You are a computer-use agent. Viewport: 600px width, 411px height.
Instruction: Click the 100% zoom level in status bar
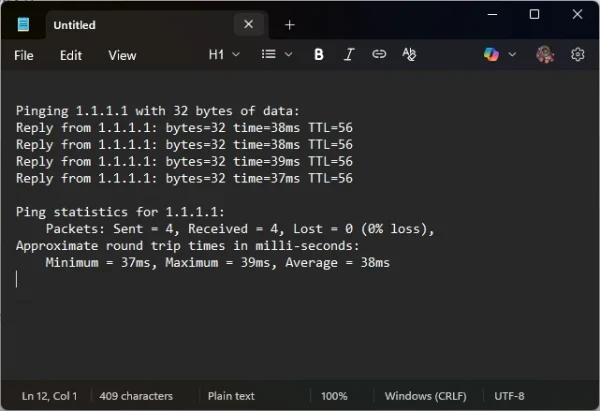click(334, 396)
